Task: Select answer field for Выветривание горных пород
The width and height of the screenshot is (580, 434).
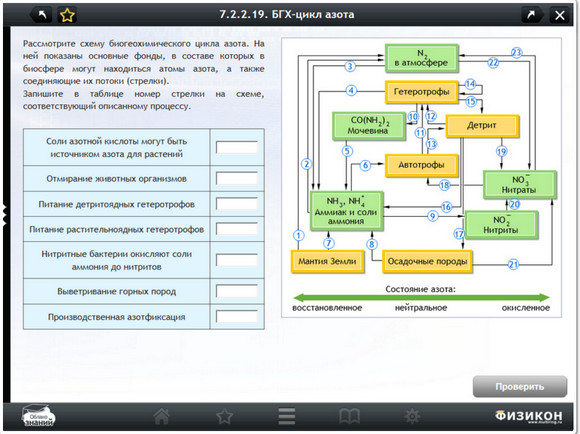Action: pyautogui.click(x=237, y=291)
